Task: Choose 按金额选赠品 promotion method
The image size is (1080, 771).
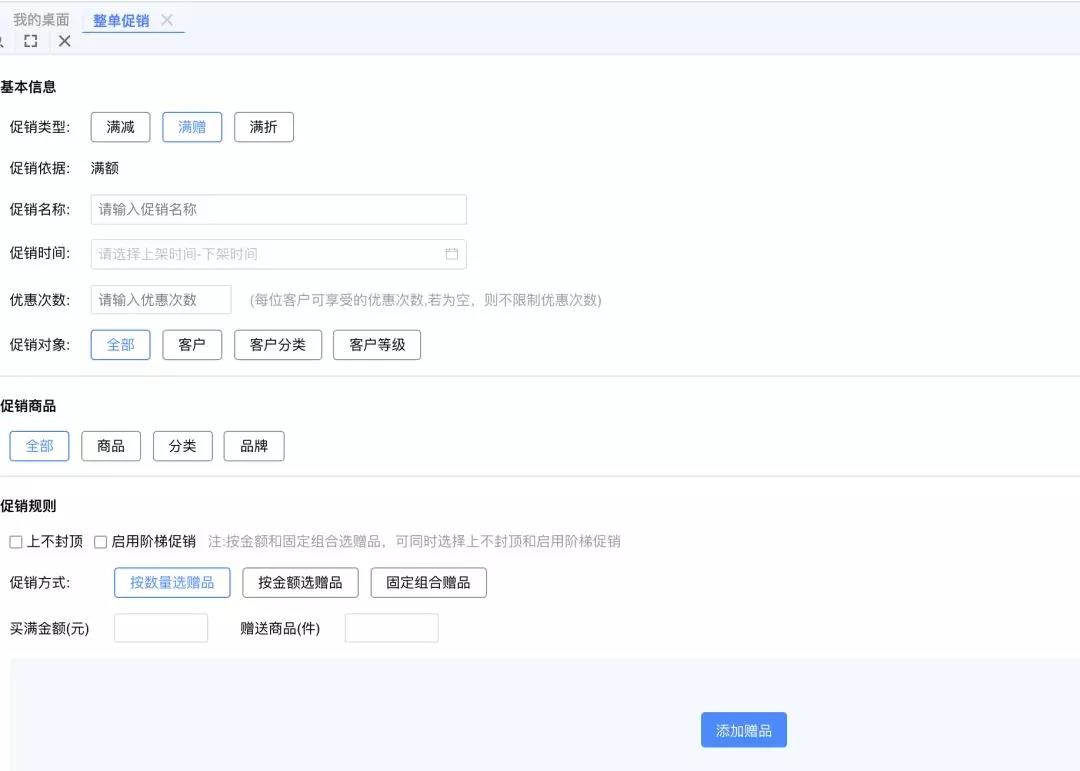Action: tap(300, 583)
